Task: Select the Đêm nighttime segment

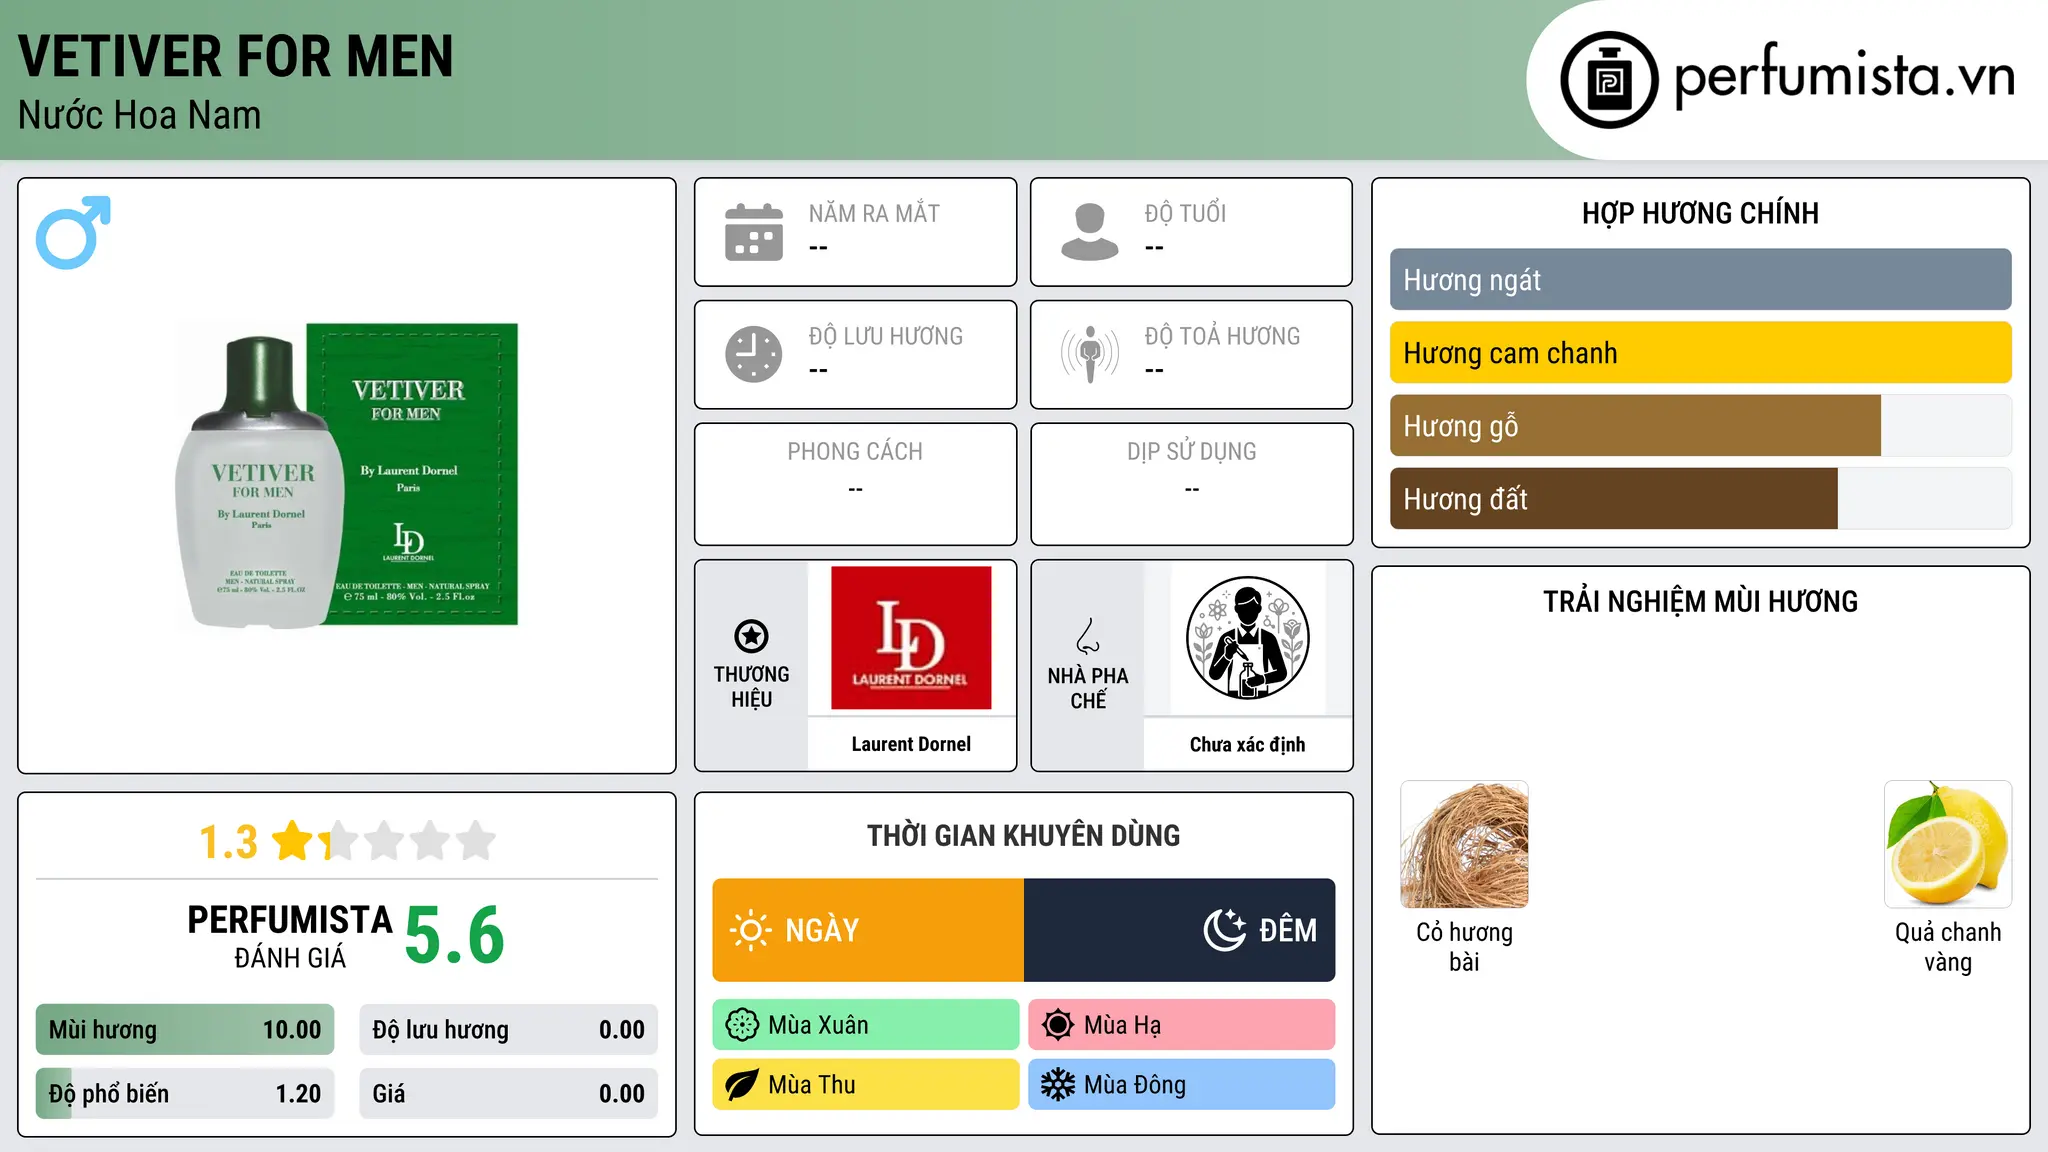Action: (x=1180, y=930)
